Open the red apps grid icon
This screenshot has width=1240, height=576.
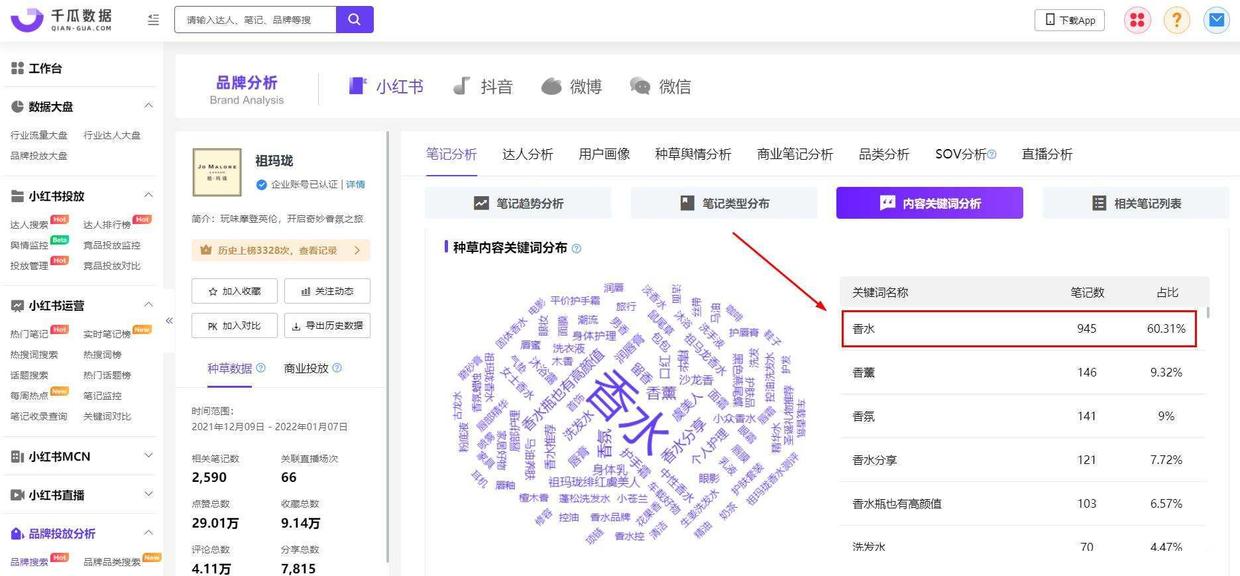click(1136, 18)
